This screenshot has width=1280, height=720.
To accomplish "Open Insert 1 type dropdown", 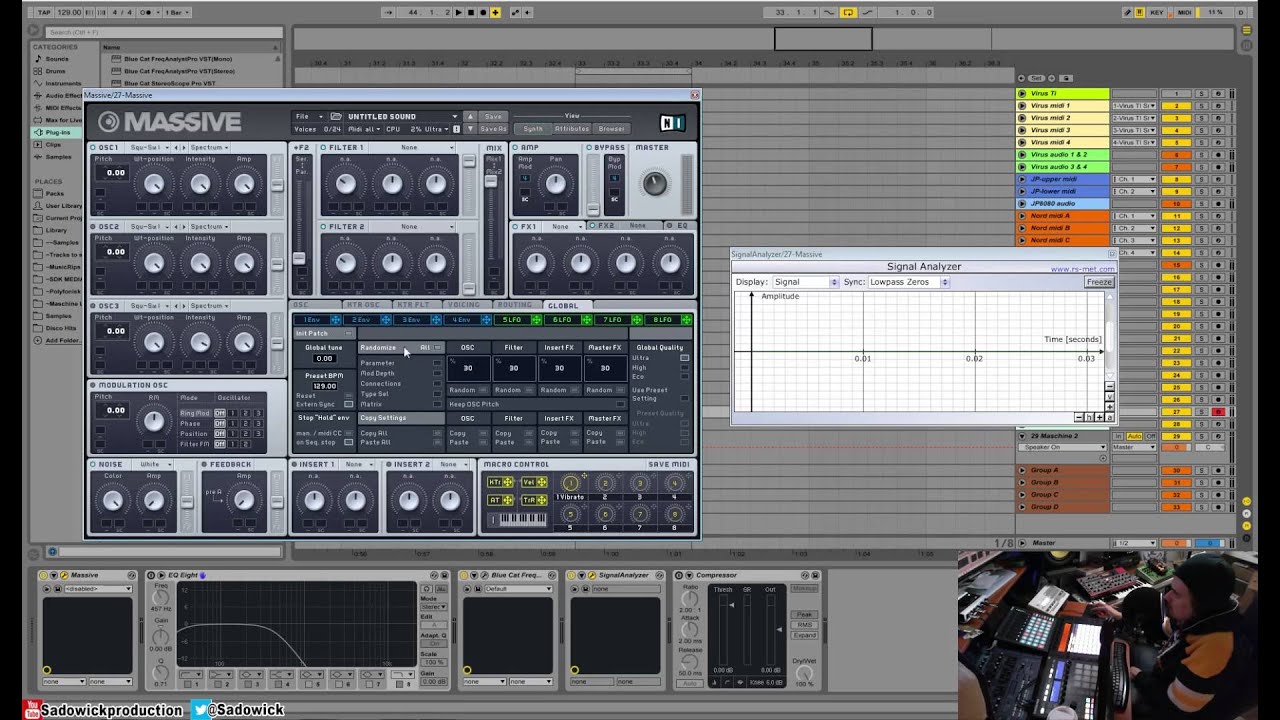I will (x=359, y=464).
